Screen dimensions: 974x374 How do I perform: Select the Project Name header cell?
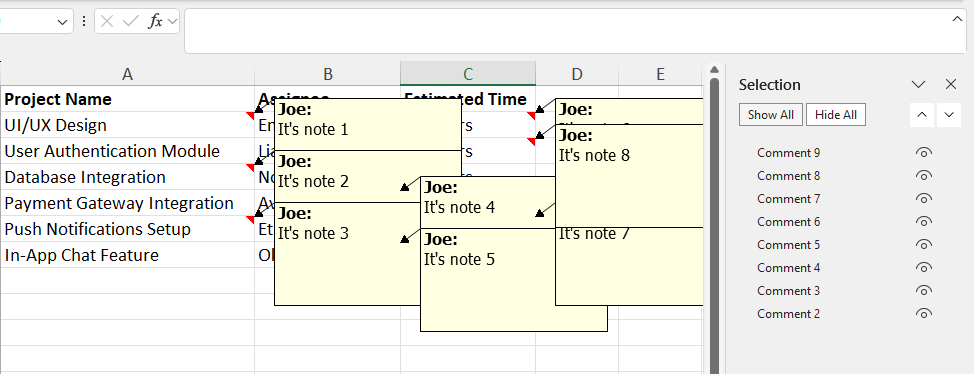[127, 99]
